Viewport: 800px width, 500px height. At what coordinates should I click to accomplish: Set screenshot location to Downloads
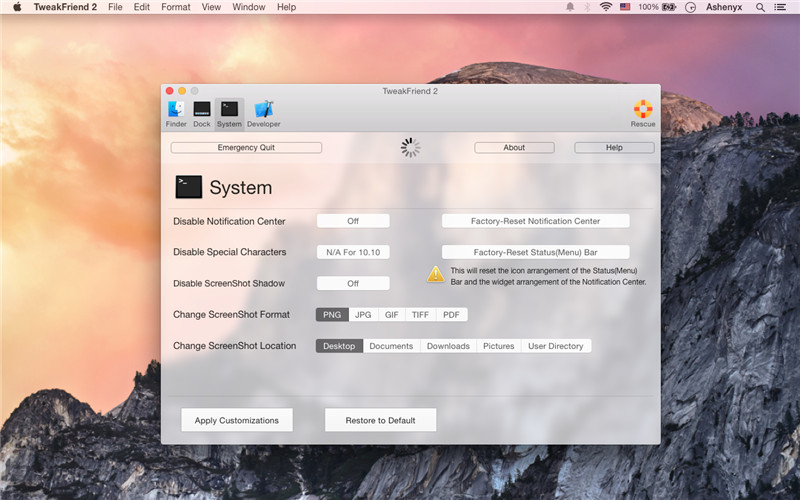(x=448, y=346)
